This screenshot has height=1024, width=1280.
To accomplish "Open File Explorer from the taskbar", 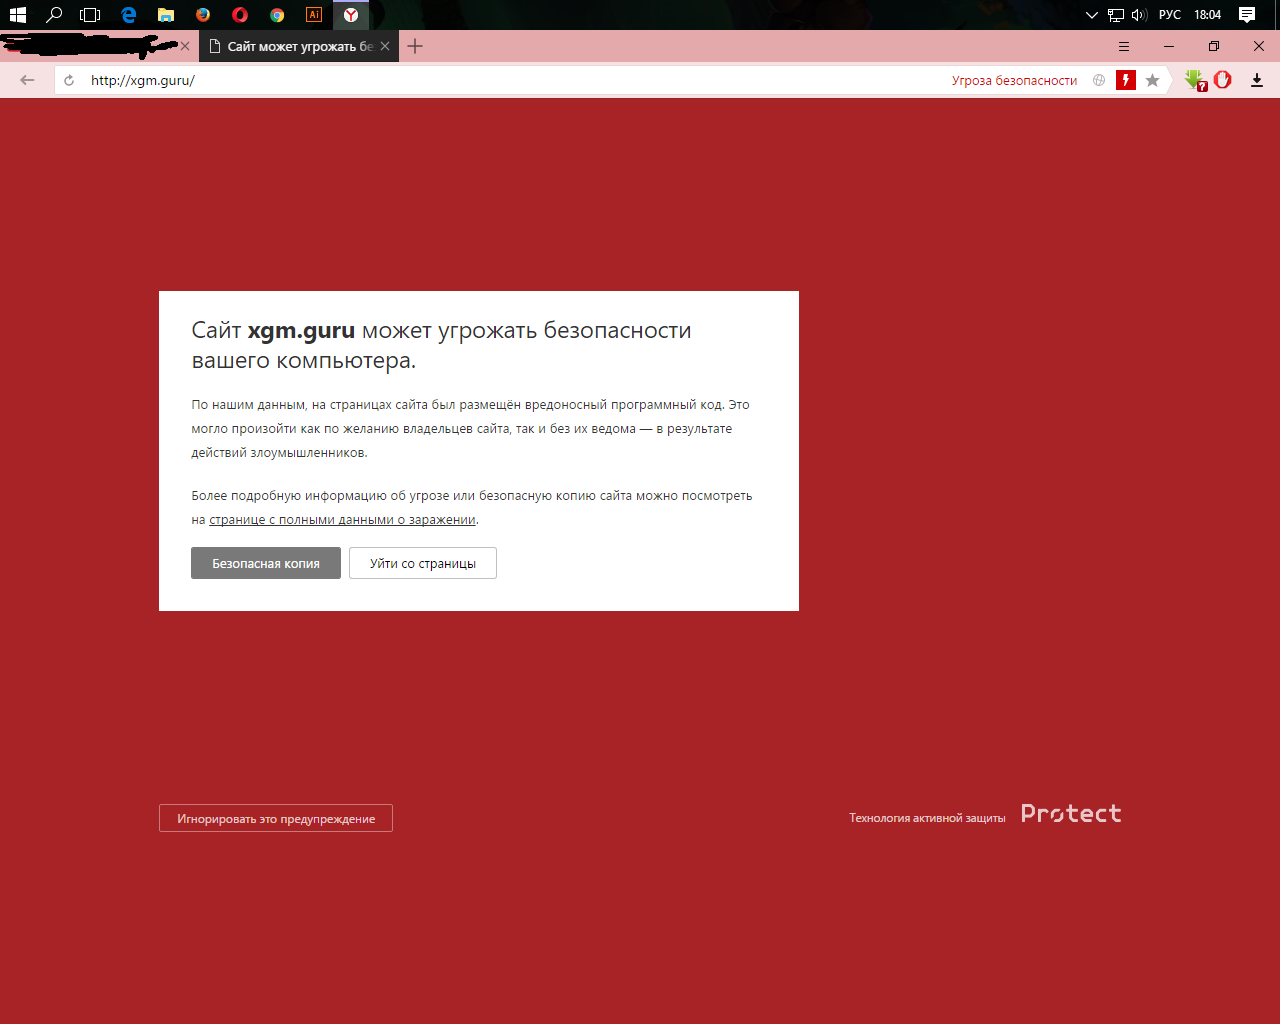I will (x=166, y=15).
